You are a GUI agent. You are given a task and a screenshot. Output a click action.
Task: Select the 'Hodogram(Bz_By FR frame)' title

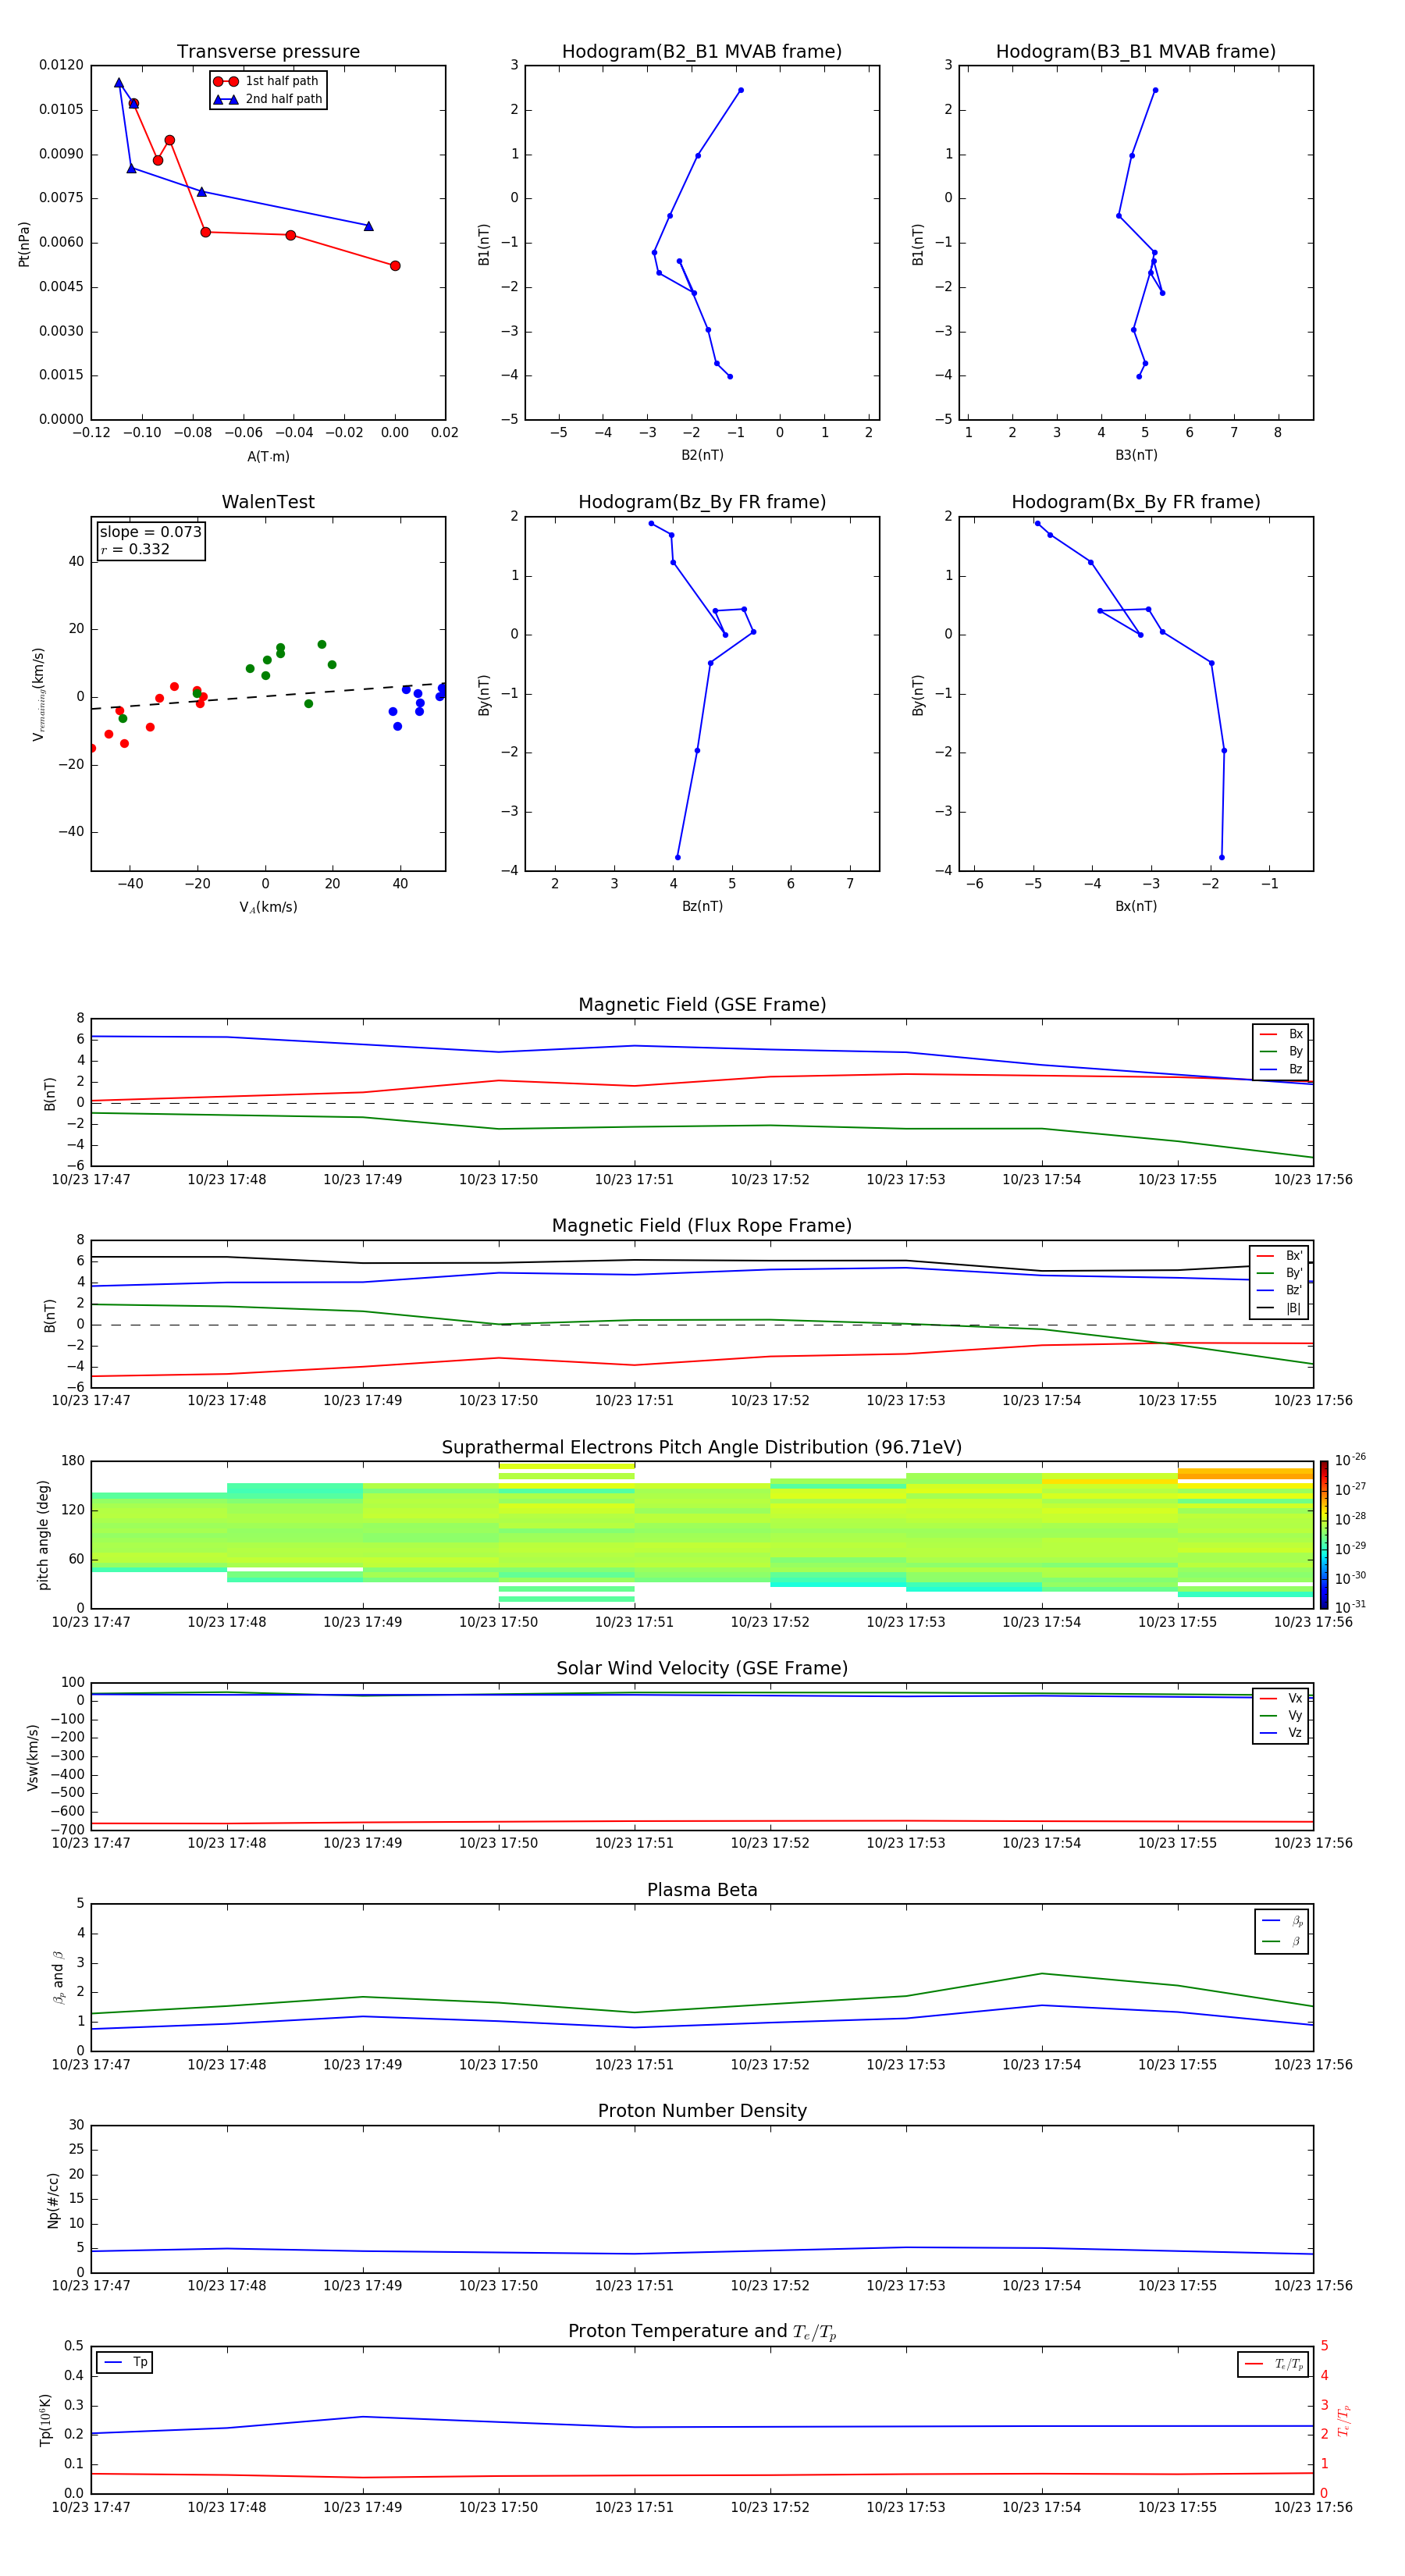[x=702, y=502]
